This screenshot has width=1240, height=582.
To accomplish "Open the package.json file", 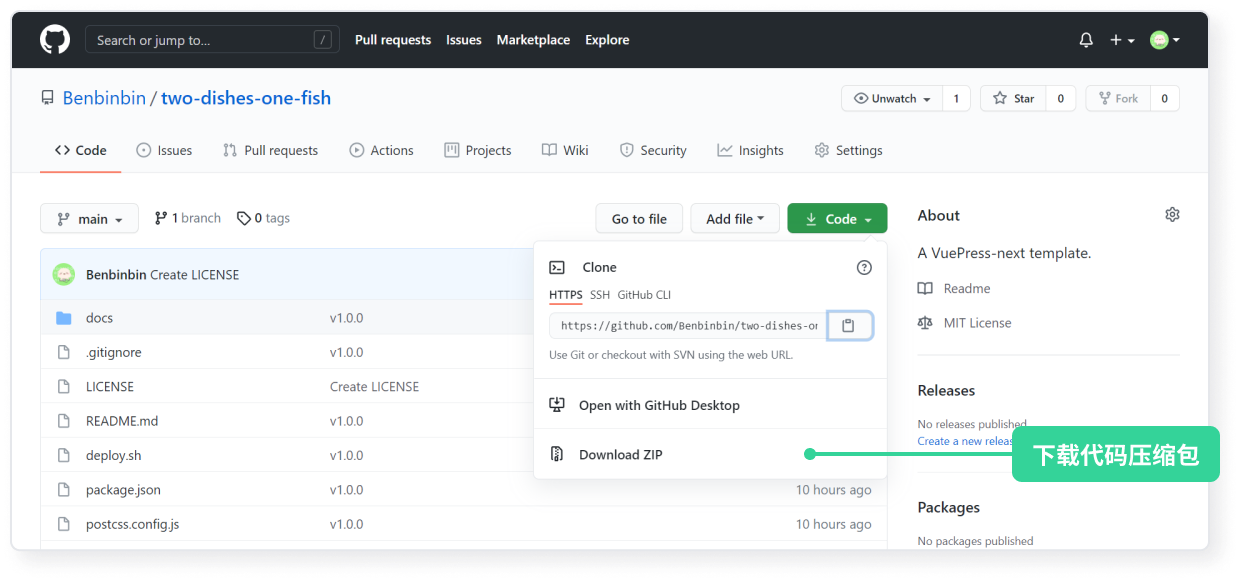I will [123, 490].
